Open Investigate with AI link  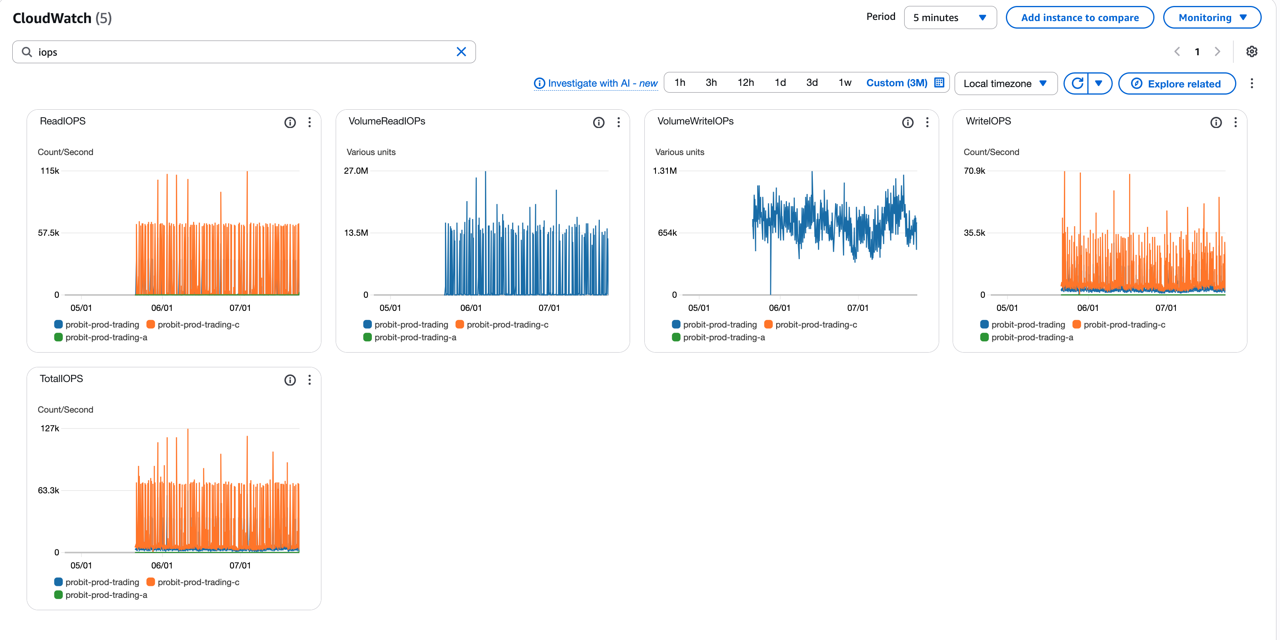pyautogui.click(x=595, y=83)
